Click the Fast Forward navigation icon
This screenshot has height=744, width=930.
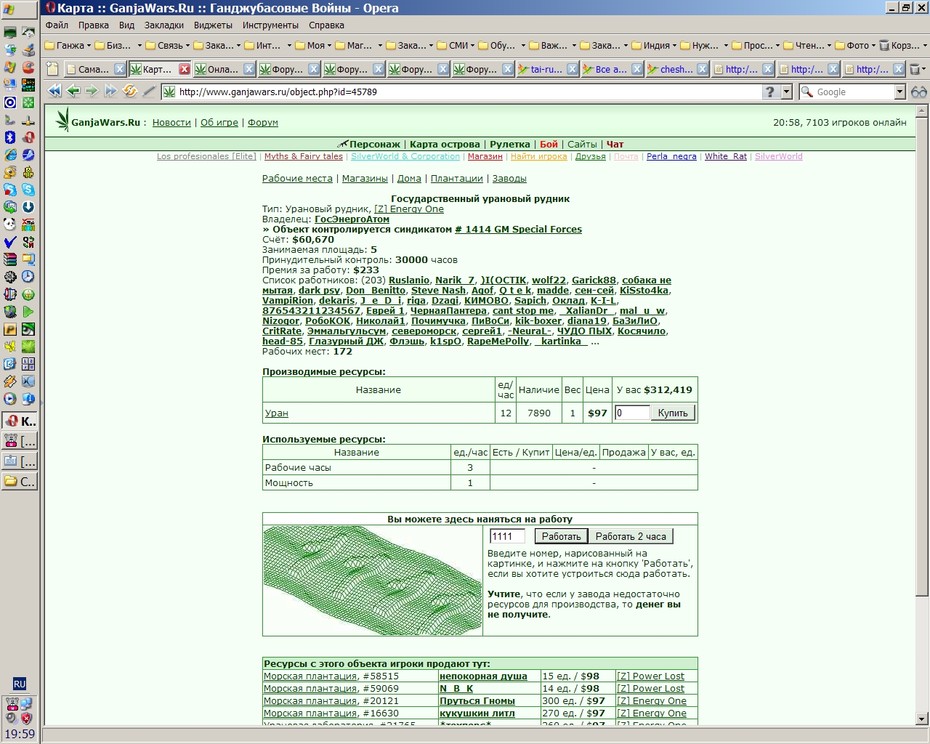(111, 91)
